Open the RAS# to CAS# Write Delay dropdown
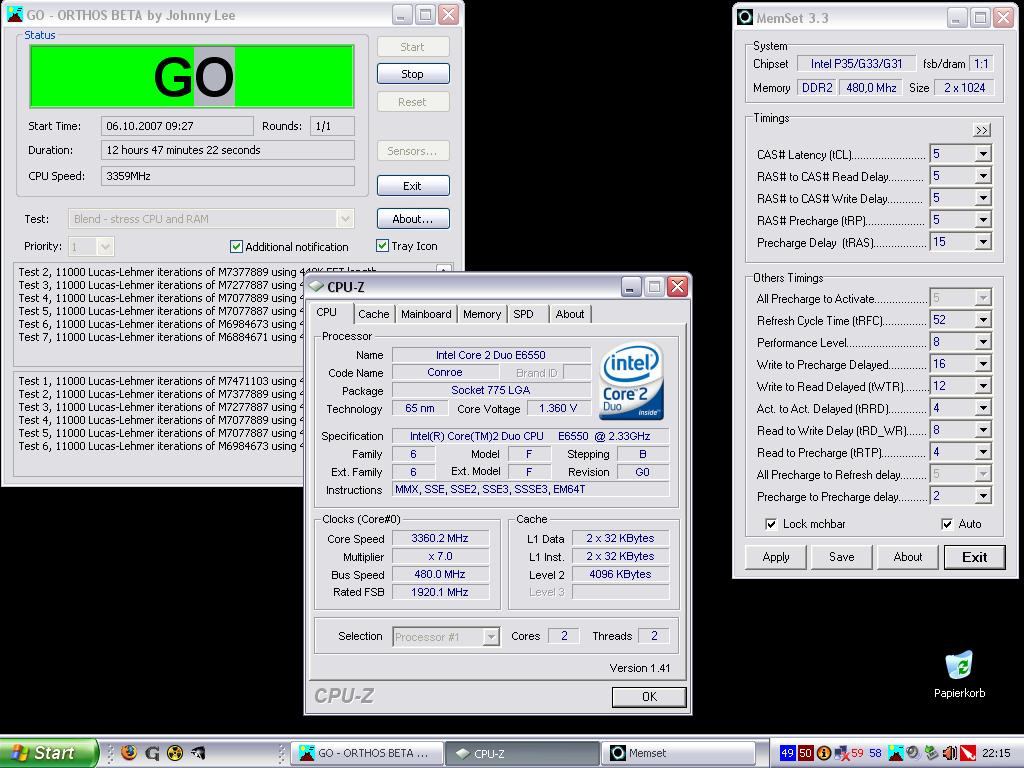 (x=983, y=198)
